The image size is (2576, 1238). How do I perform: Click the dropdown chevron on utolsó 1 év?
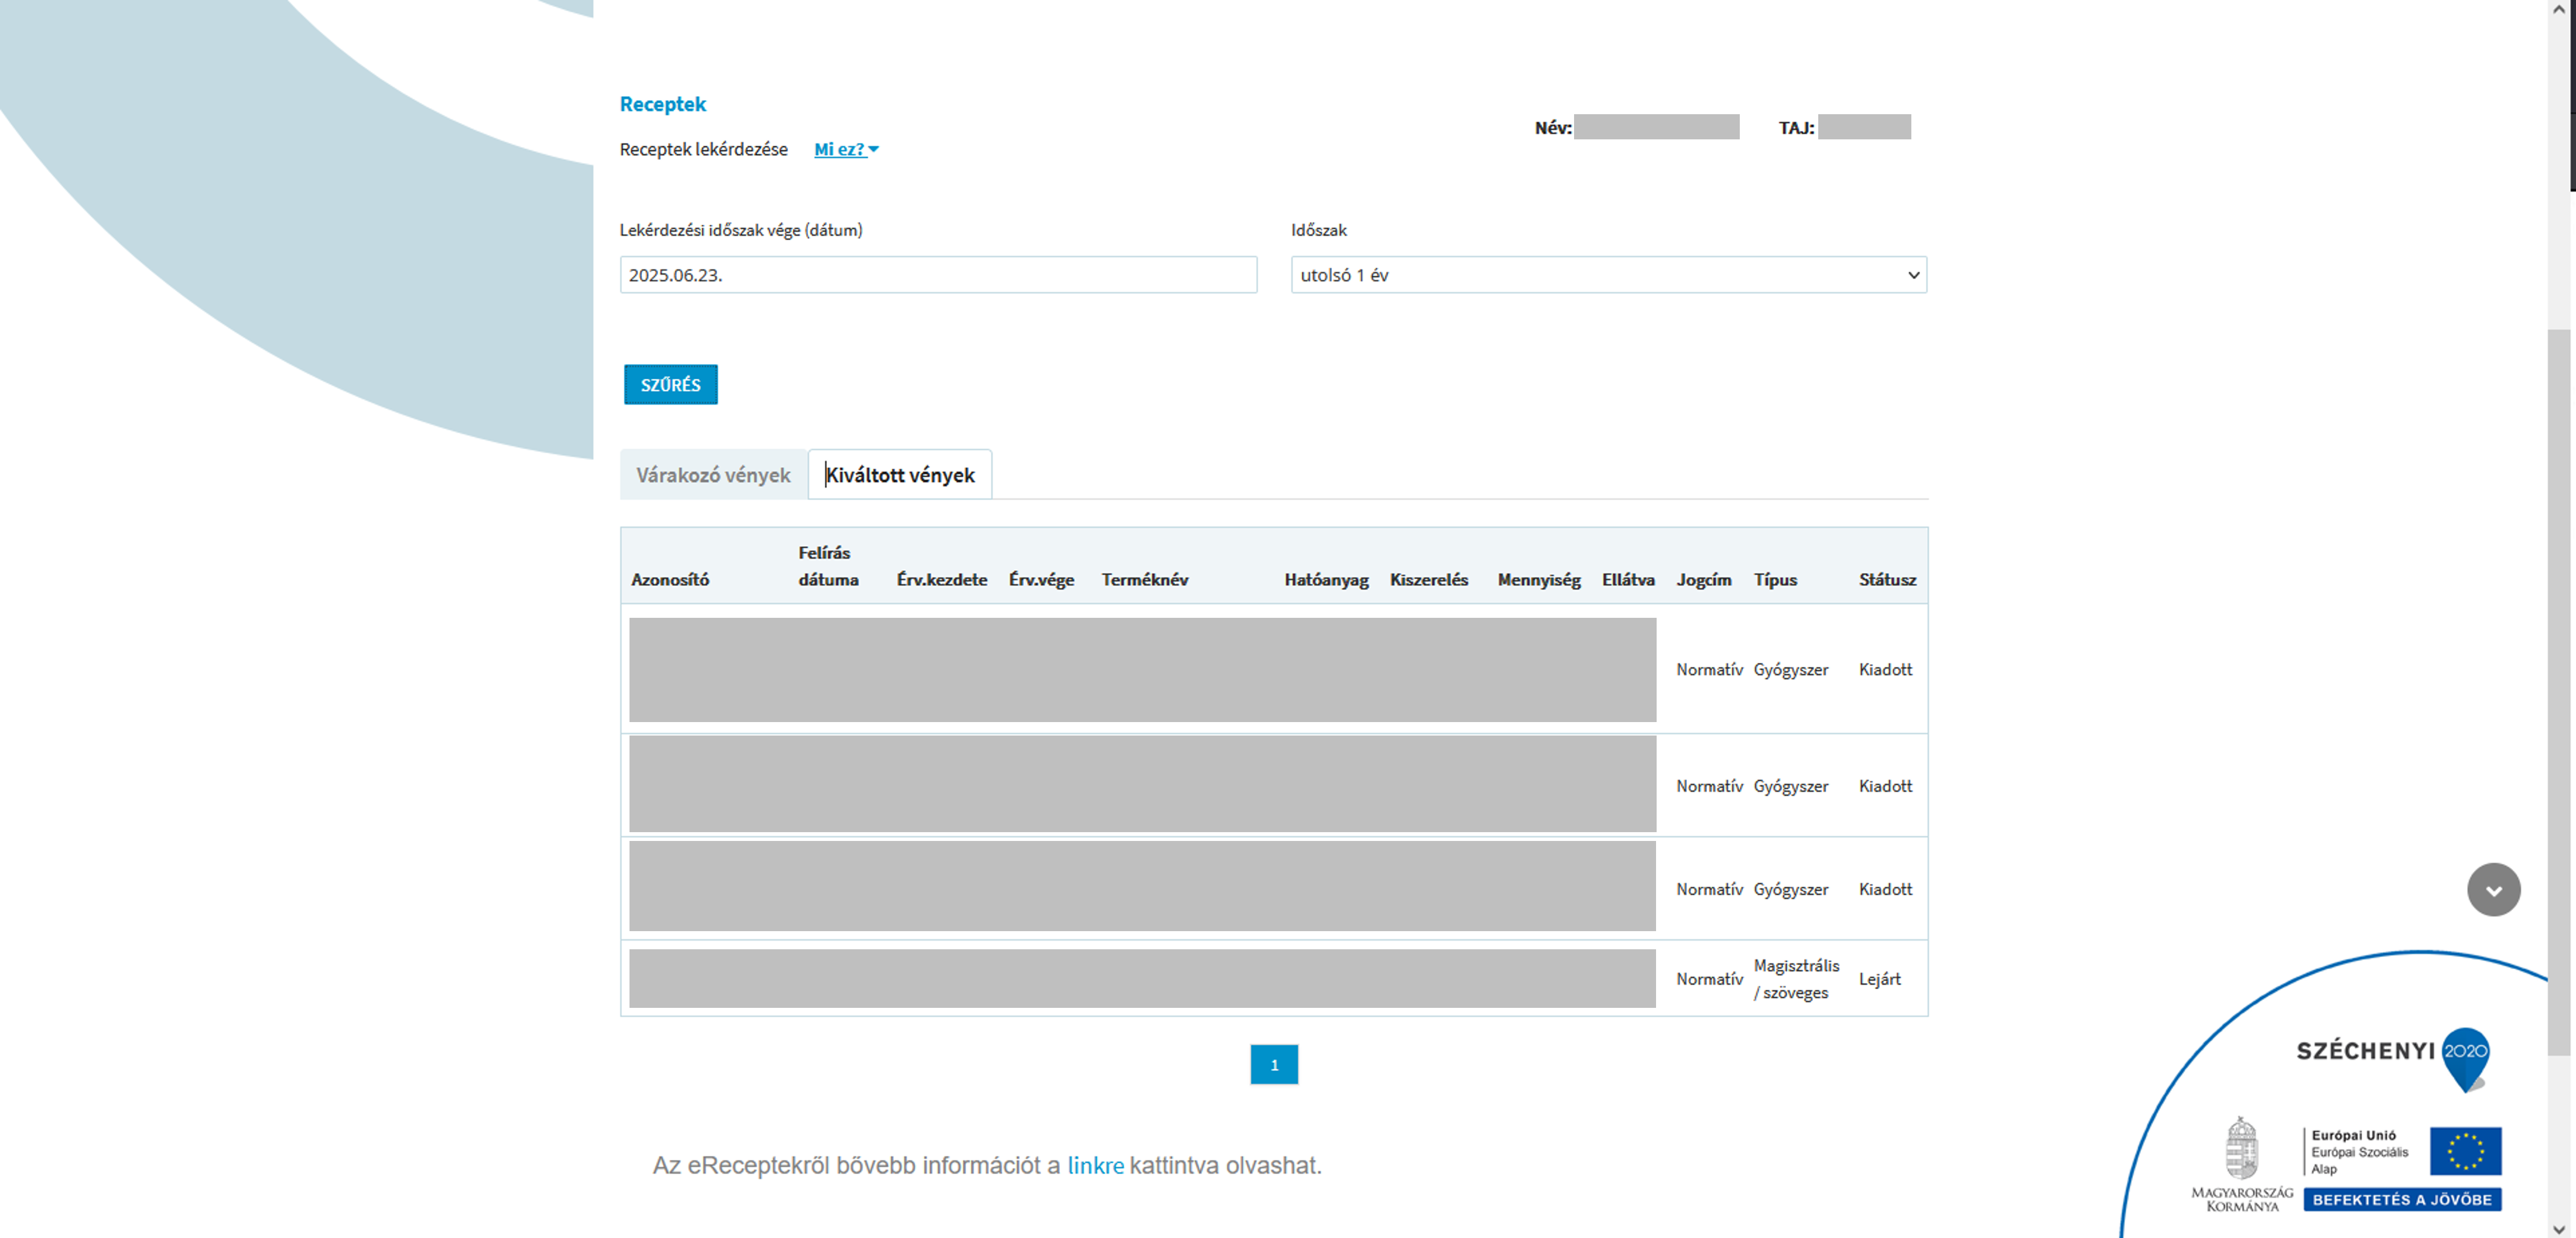pos(1913,275)
